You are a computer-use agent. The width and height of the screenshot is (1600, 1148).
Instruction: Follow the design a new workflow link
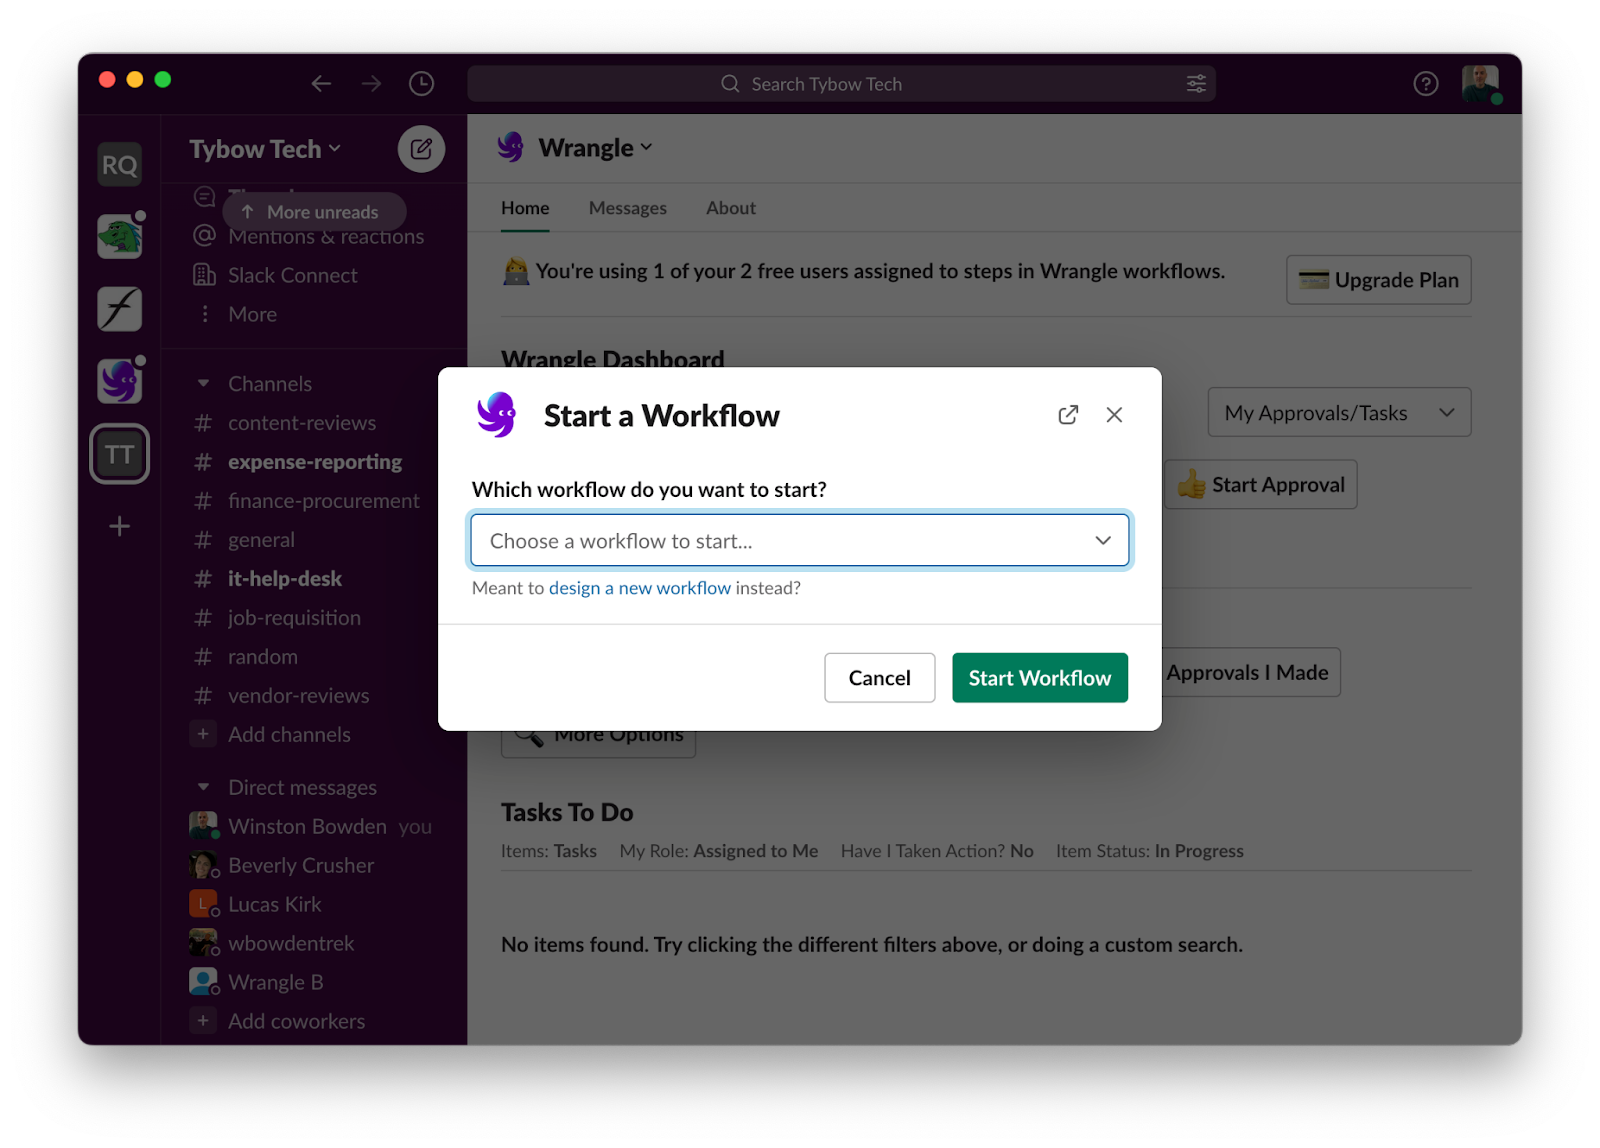click(640, 588)
